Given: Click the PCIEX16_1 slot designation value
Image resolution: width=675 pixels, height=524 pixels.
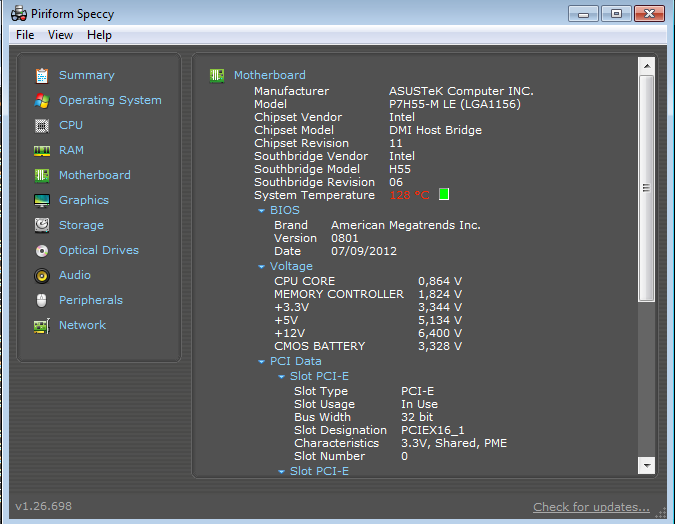Looking at the screenshot, I should (433, 430).
